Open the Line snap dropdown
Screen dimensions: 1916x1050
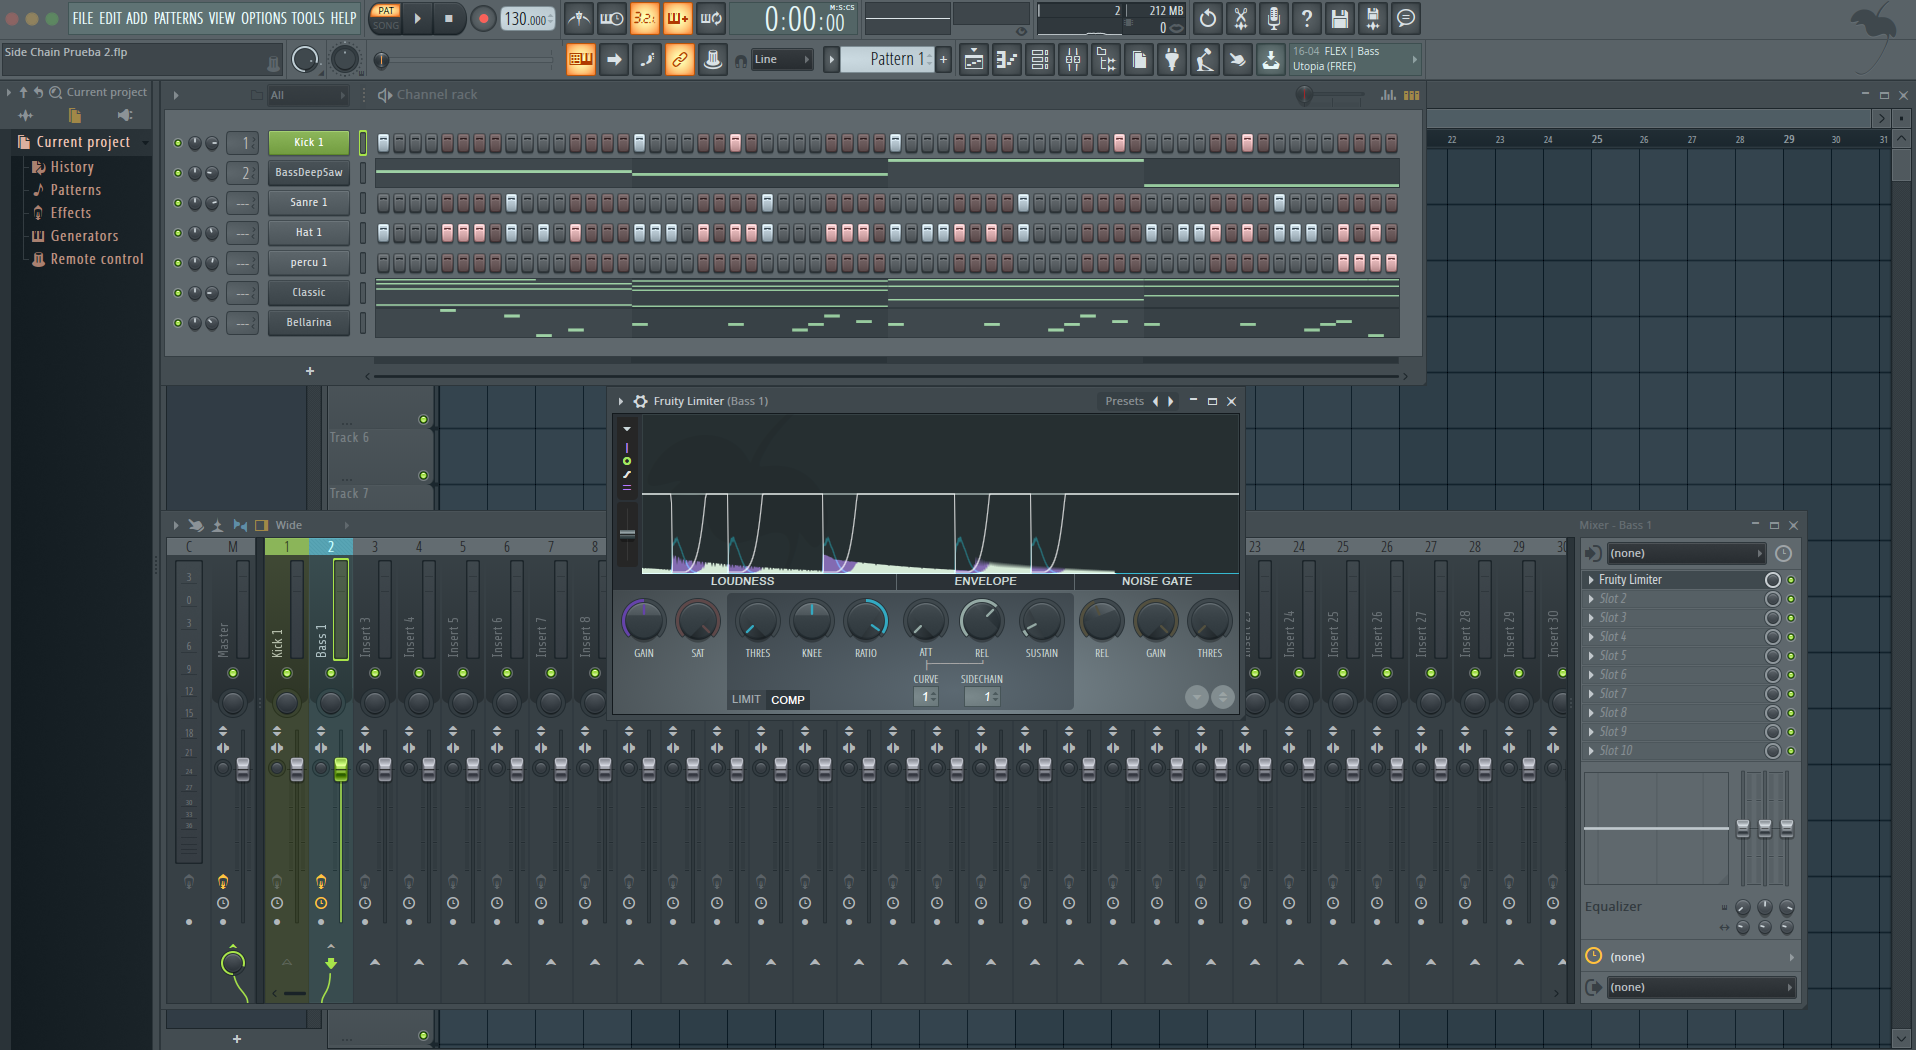point(782,60)
